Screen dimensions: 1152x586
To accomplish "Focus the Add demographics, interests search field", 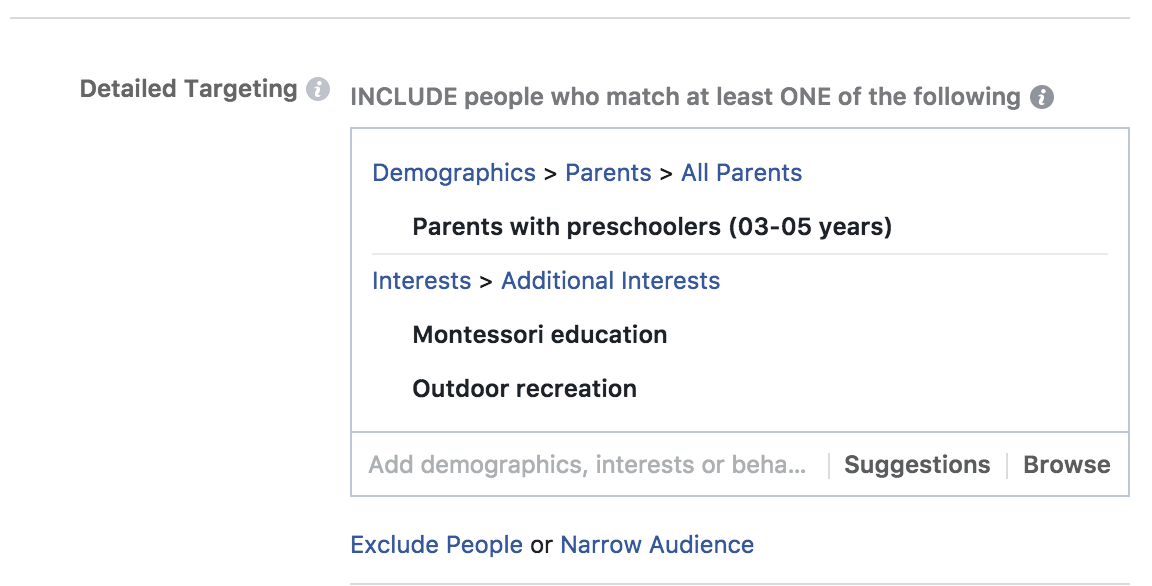I will [x=586, y=465].
